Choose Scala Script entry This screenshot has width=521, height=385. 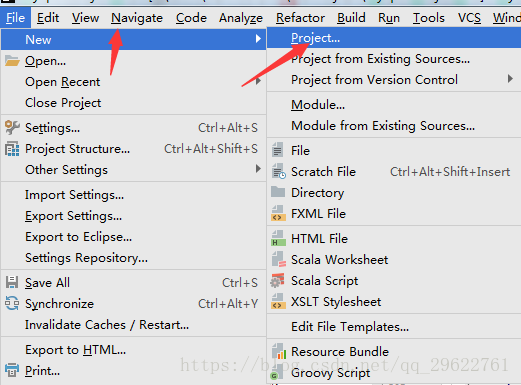(x=394, y=281)
